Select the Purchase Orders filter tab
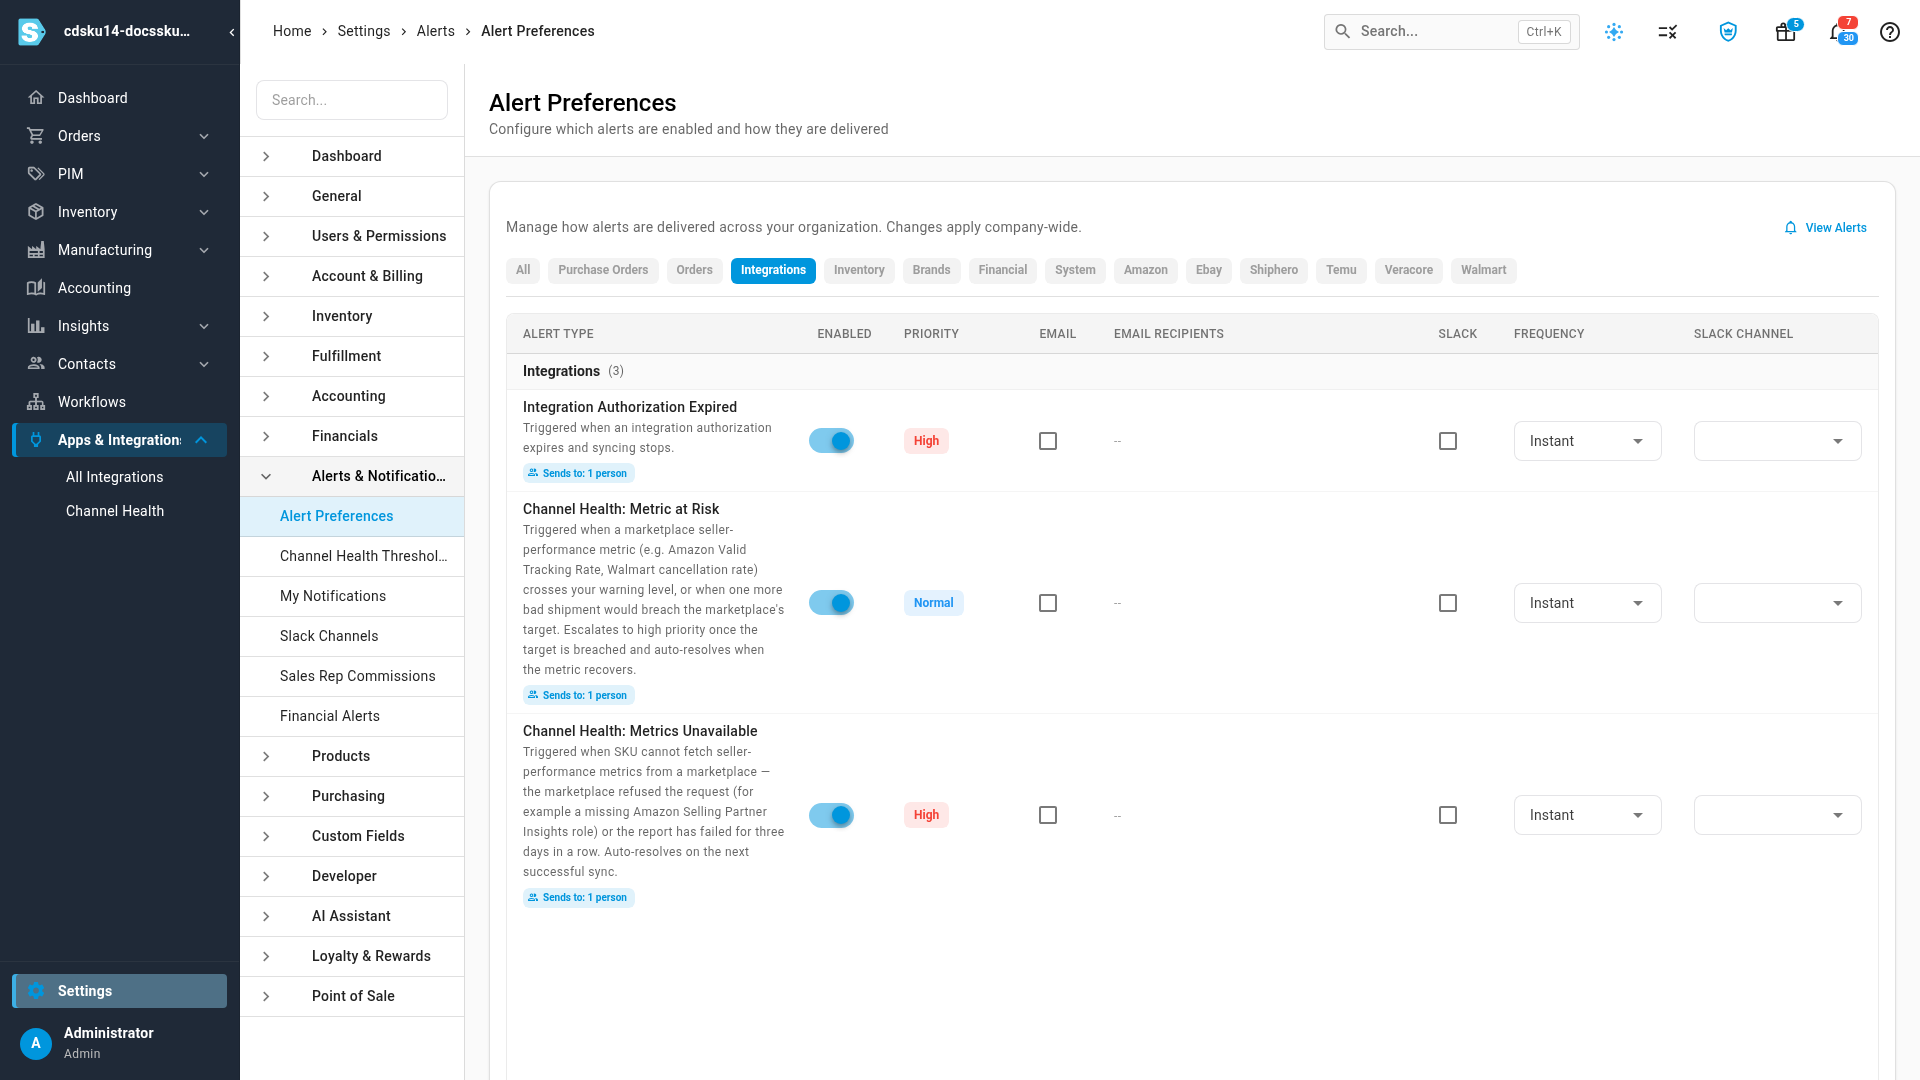Image resolution: width=1920 pixels, height=1080 pixels. point(603,270)
